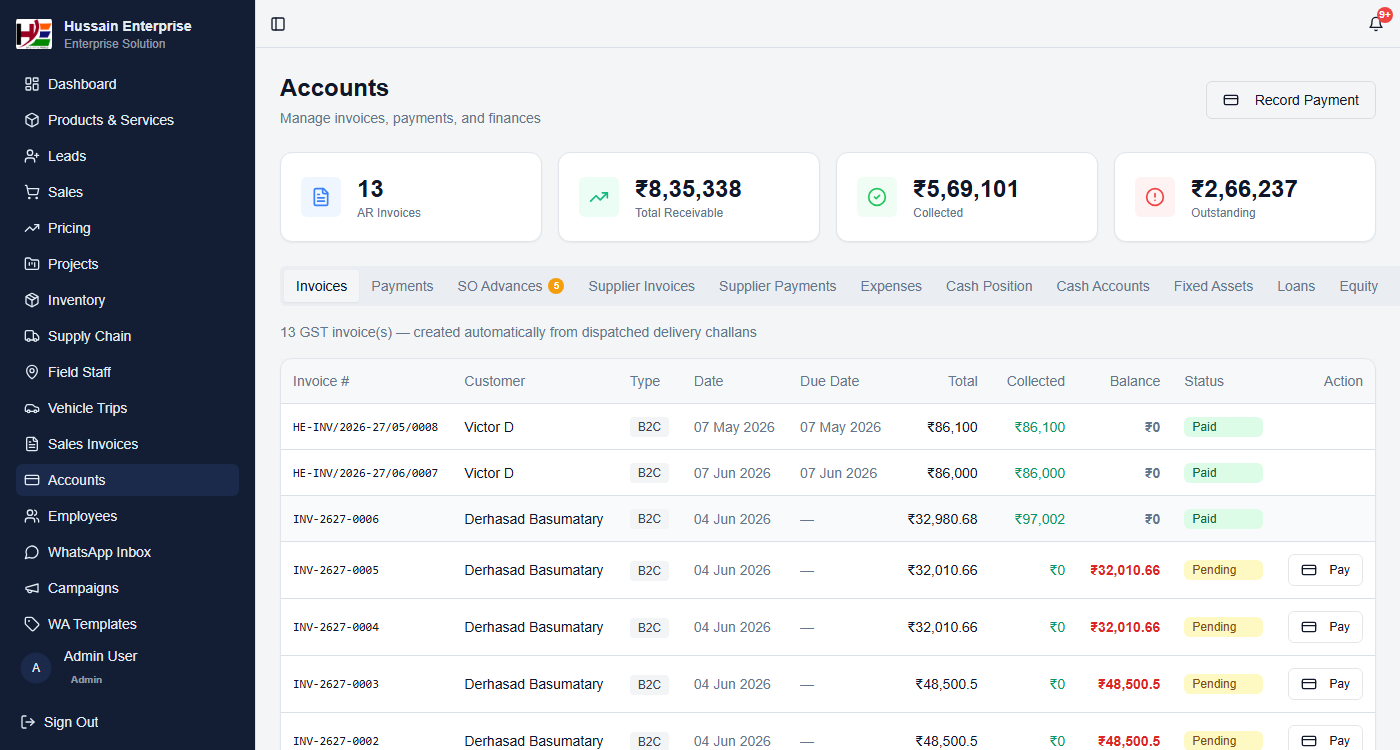Viewport: 1400px width, 750px height.
Task: Select Accounts in the sidebar
Action: 127,480
